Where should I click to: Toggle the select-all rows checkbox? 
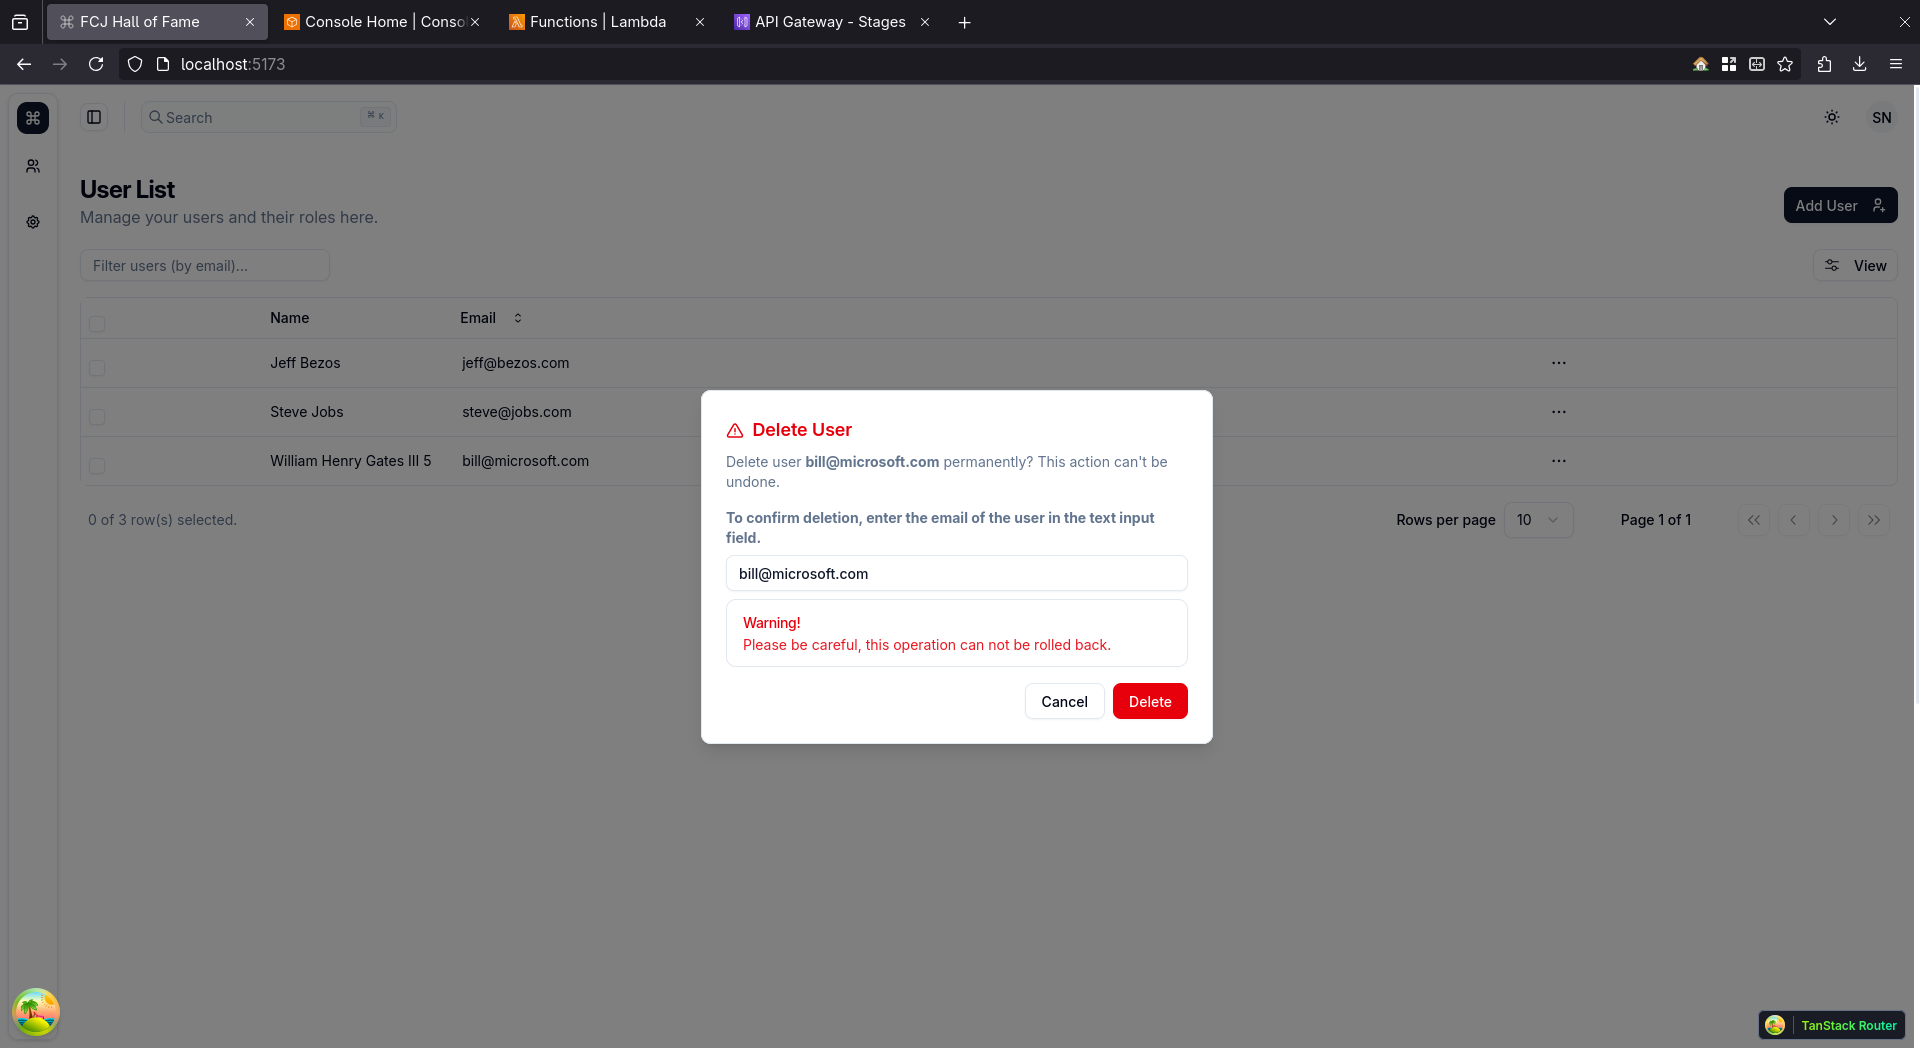coord(97,324)
